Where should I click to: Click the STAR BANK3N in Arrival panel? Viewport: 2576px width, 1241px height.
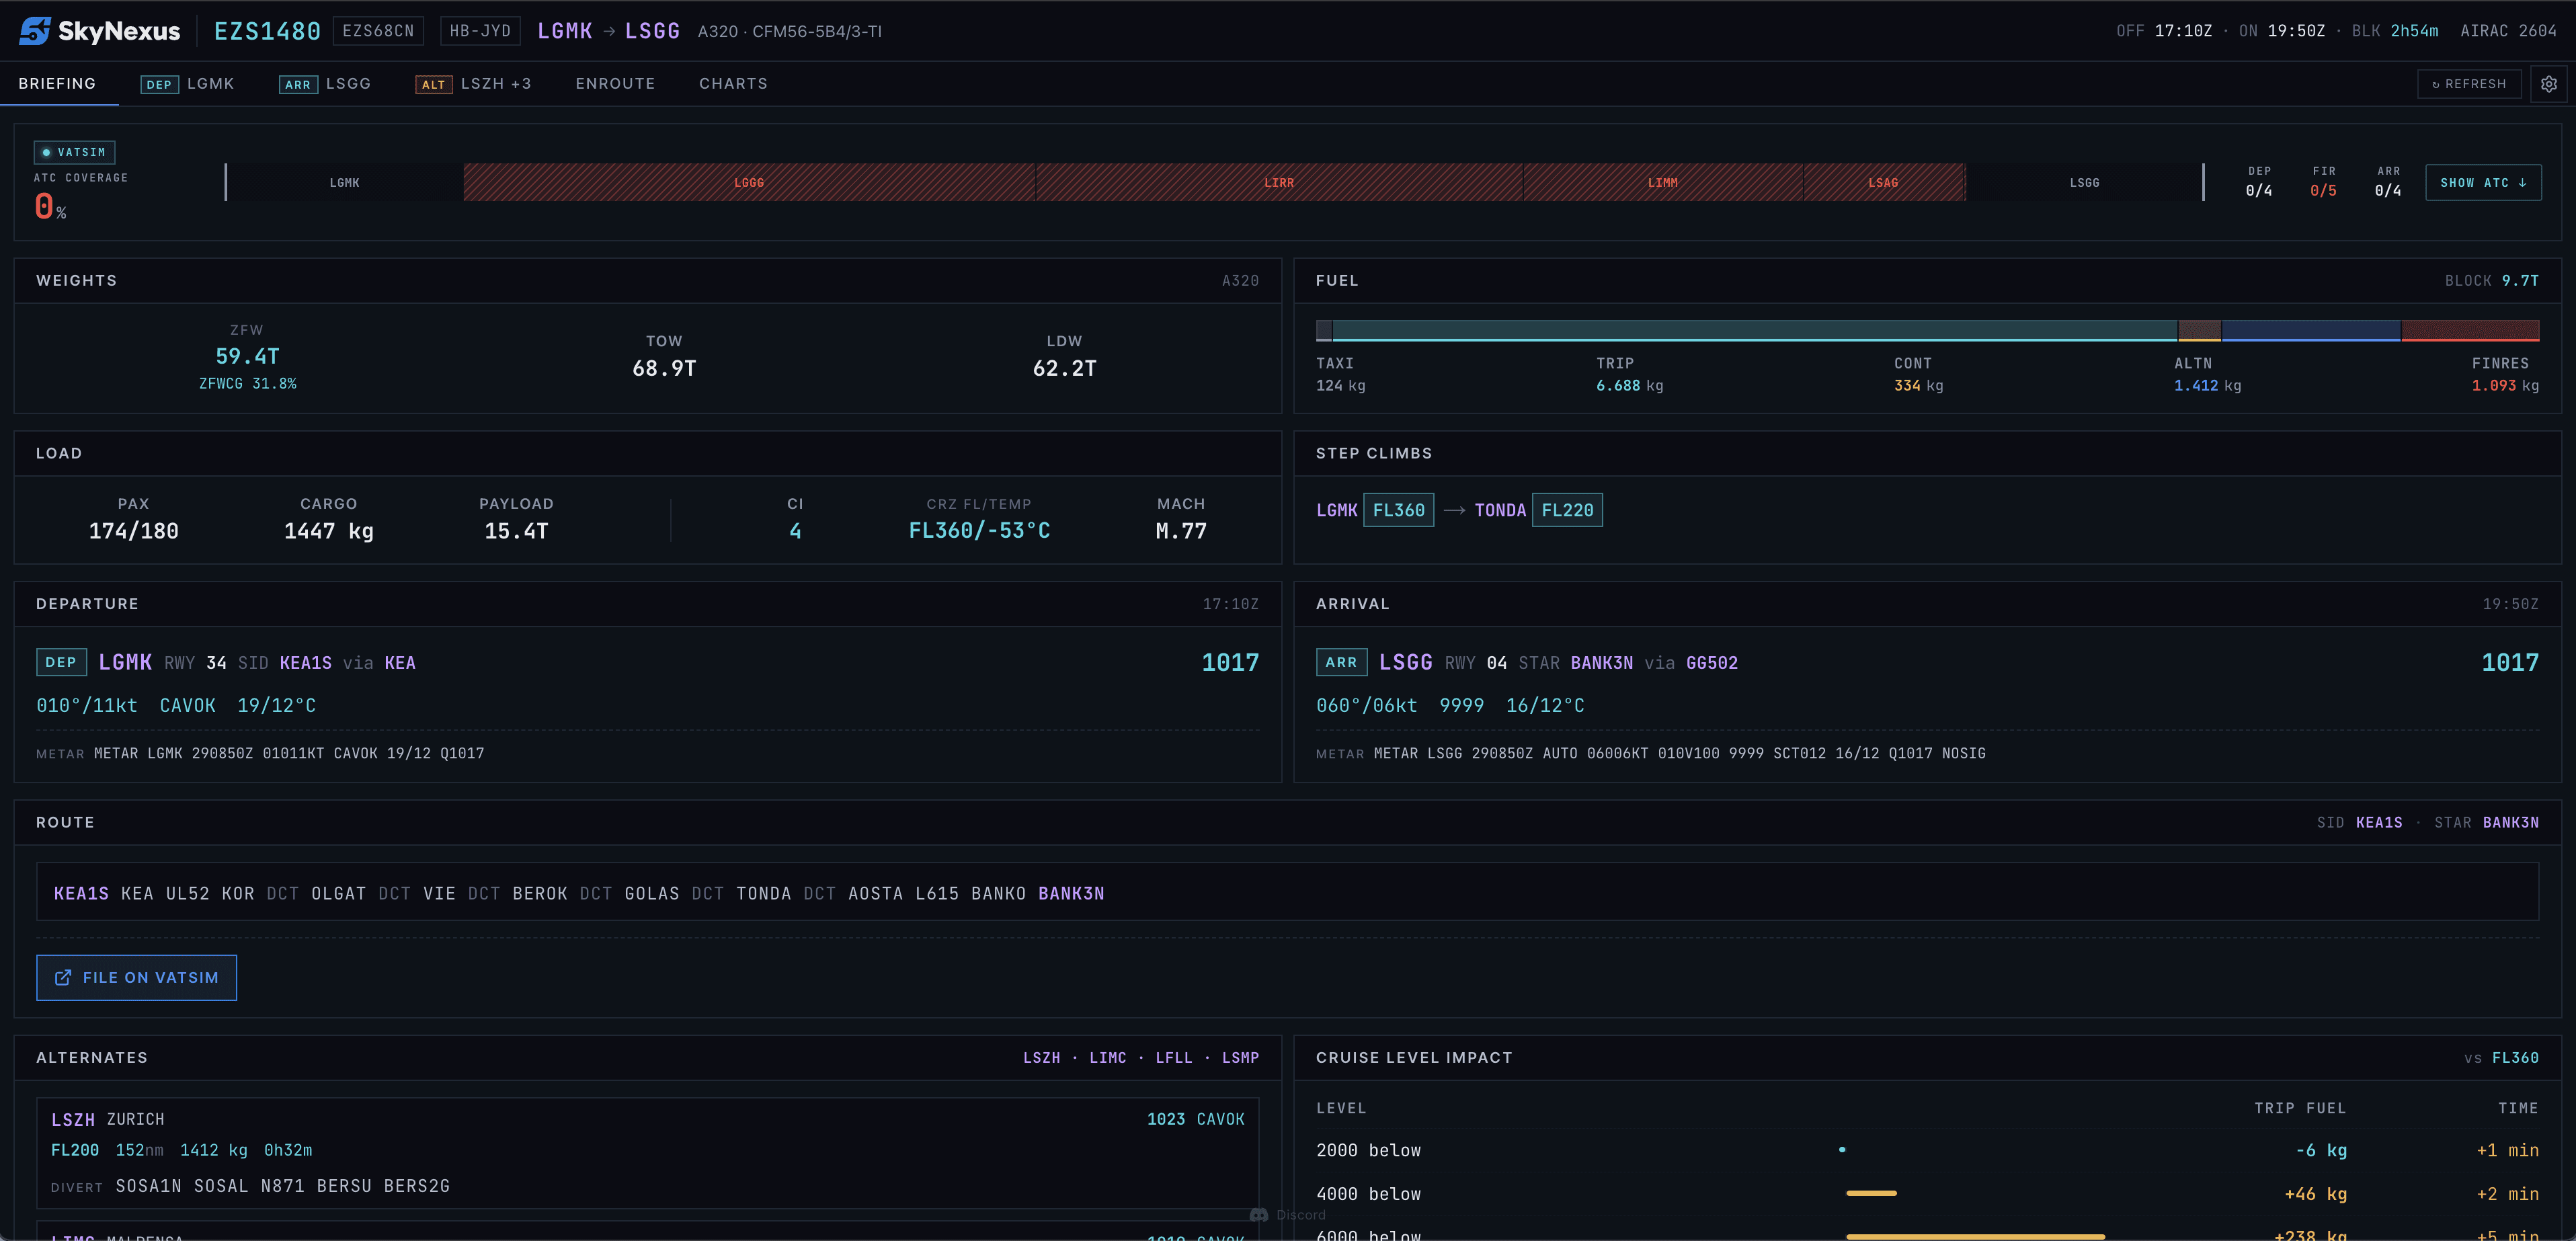pyautogui.click(x=1601, y=663)
